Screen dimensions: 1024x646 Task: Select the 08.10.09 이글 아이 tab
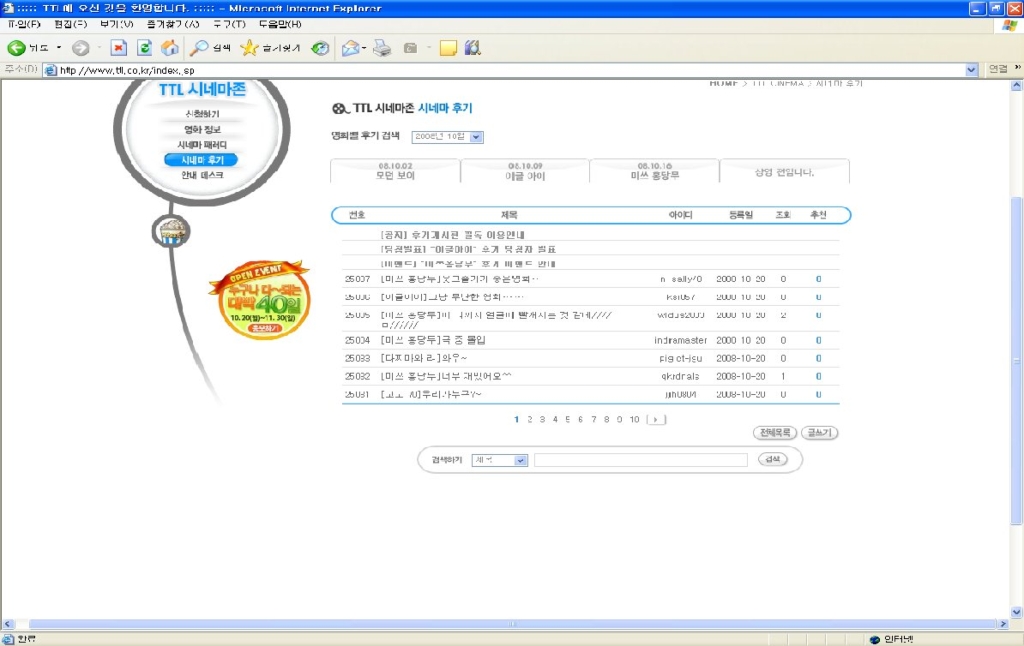(525, 171)
